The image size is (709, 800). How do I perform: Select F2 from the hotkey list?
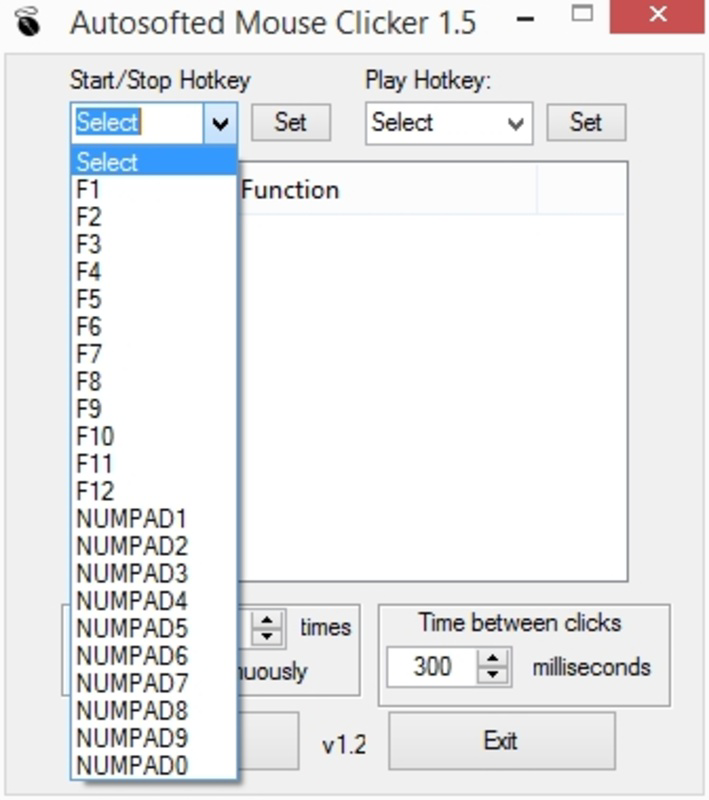[x=154, y=217]
